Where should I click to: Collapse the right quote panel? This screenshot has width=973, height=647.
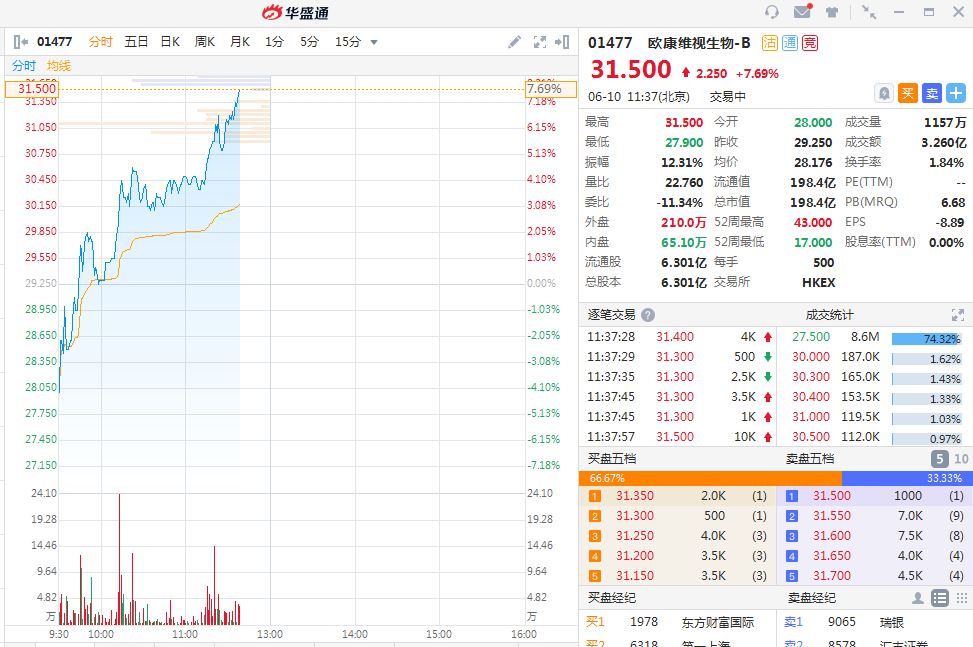[x=562, y=42]
